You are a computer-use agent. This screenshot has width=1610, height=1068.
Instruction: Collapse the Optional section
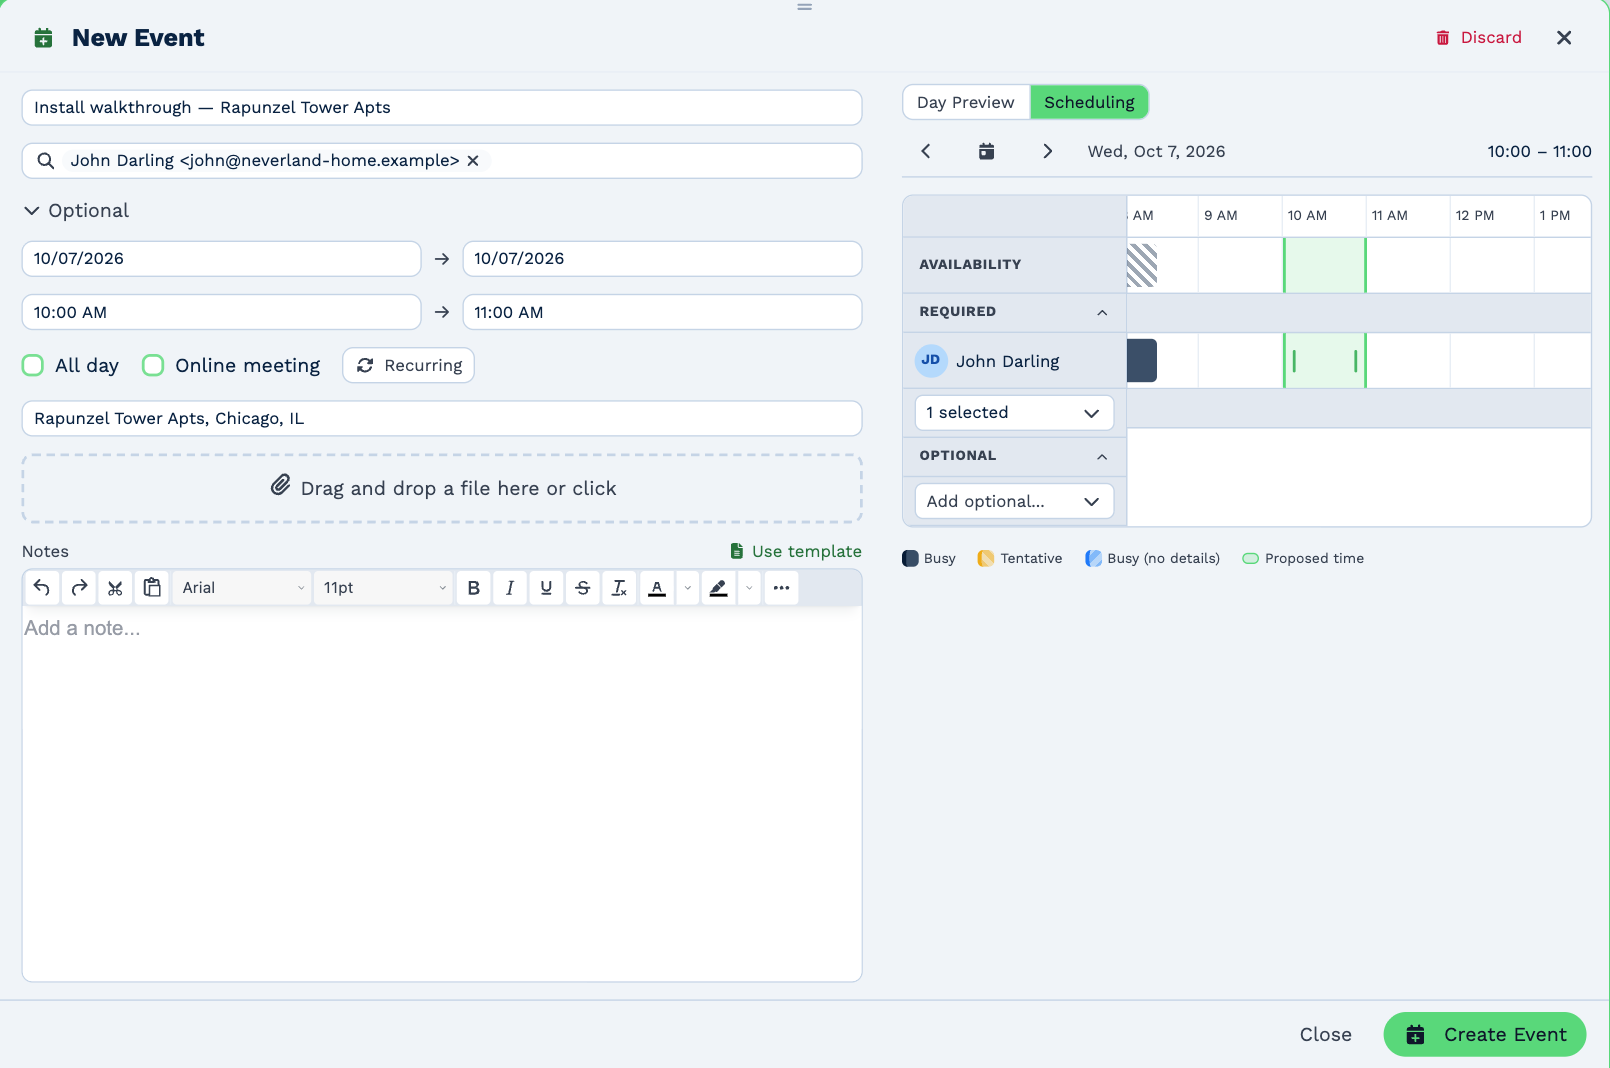pyautogui.click(x=76, y=211)
